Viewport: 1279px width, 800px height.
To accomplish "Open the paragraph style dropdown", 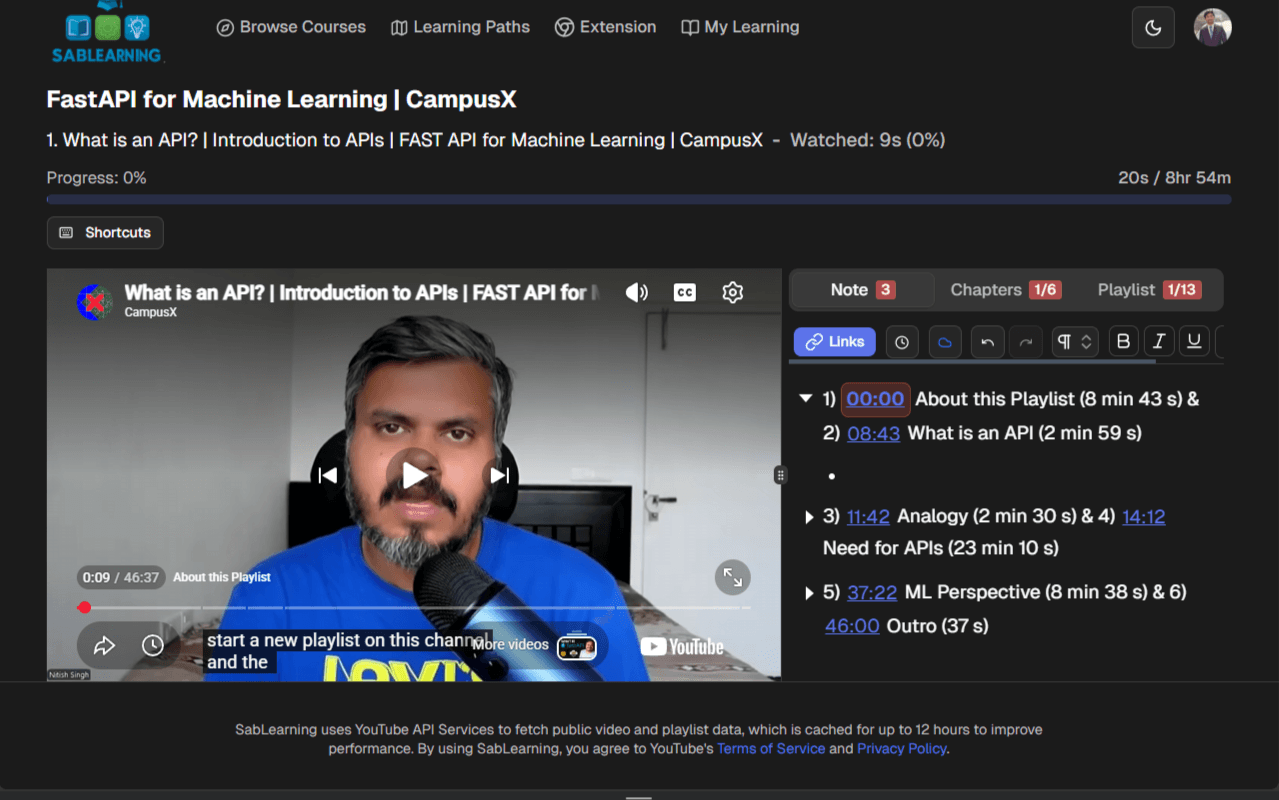I will pyautogui.click(x=1074, y=341).
